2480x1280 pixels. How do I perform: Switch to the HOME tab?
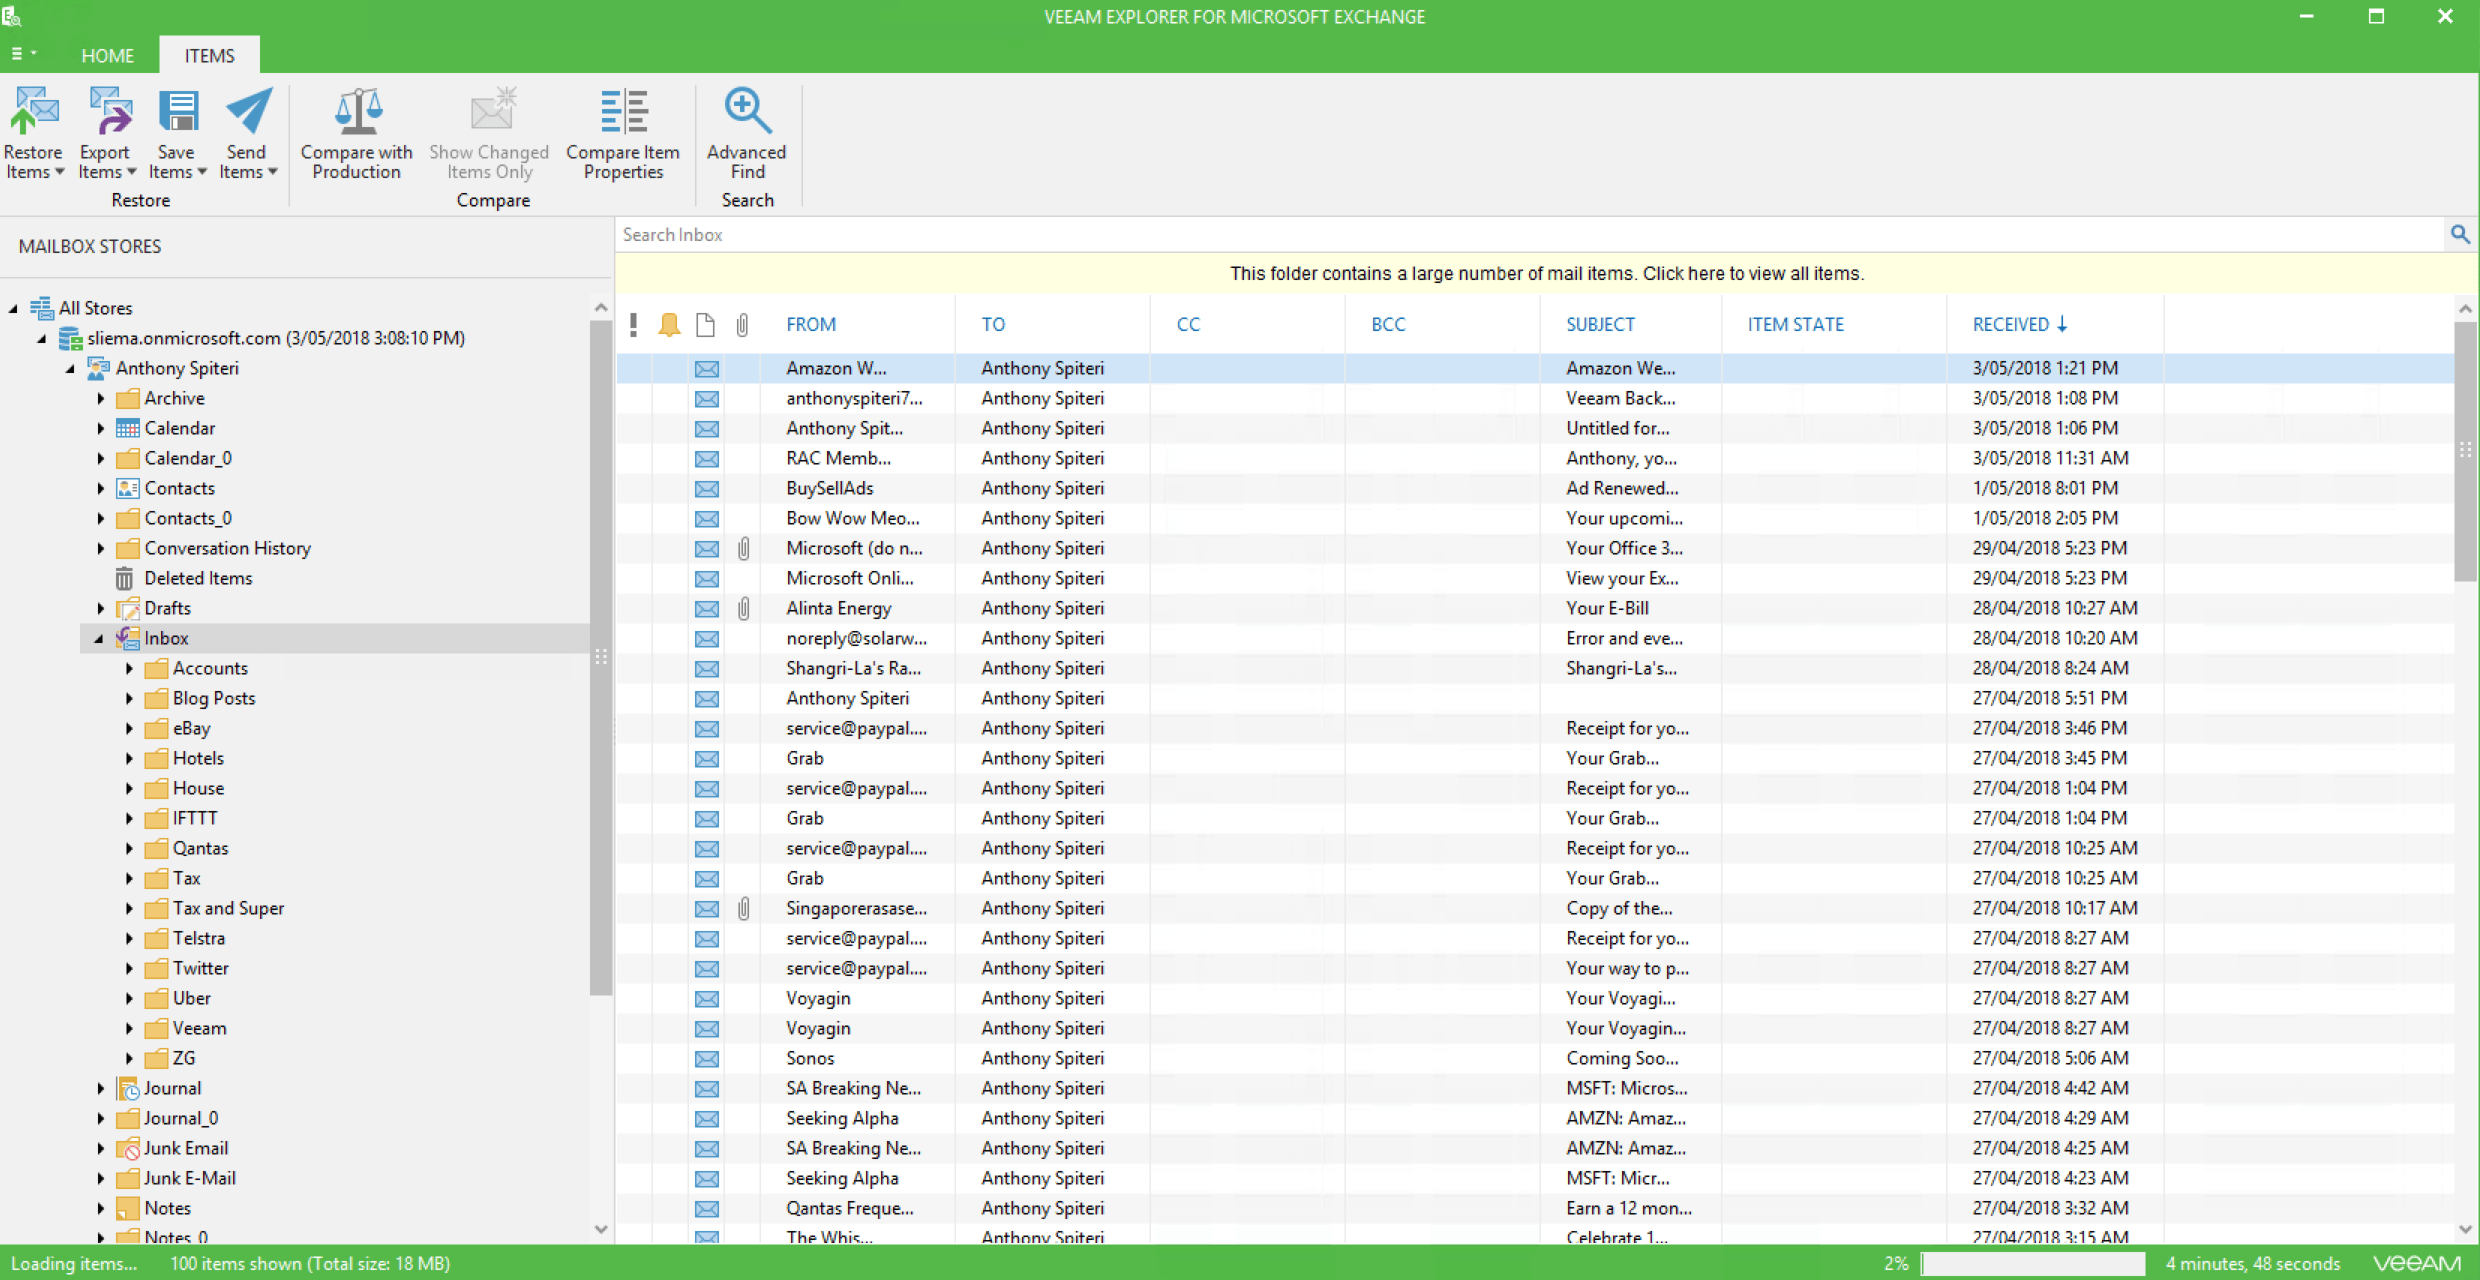coord(107,56)
